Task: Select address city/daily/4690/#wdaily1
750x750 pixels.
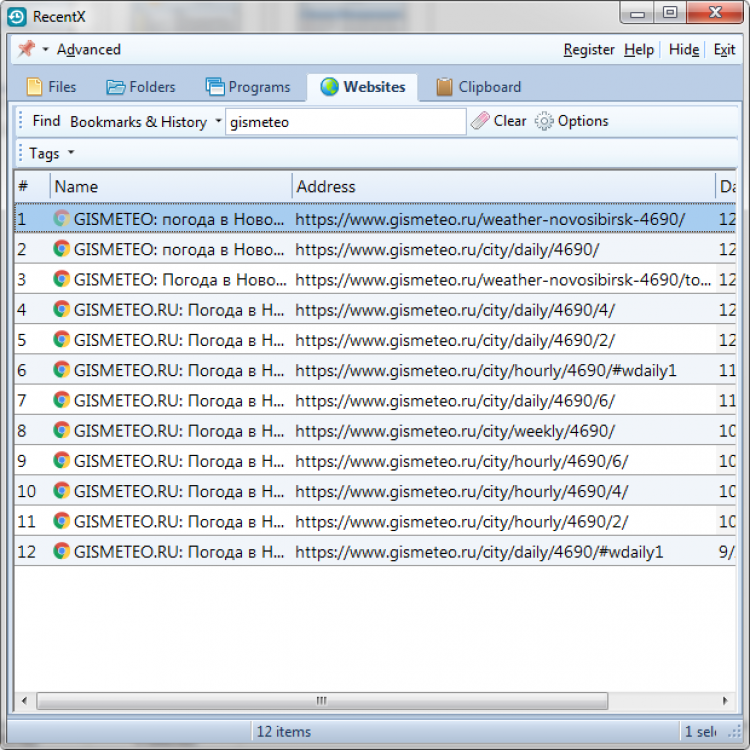Action: (x=479, y=551)
